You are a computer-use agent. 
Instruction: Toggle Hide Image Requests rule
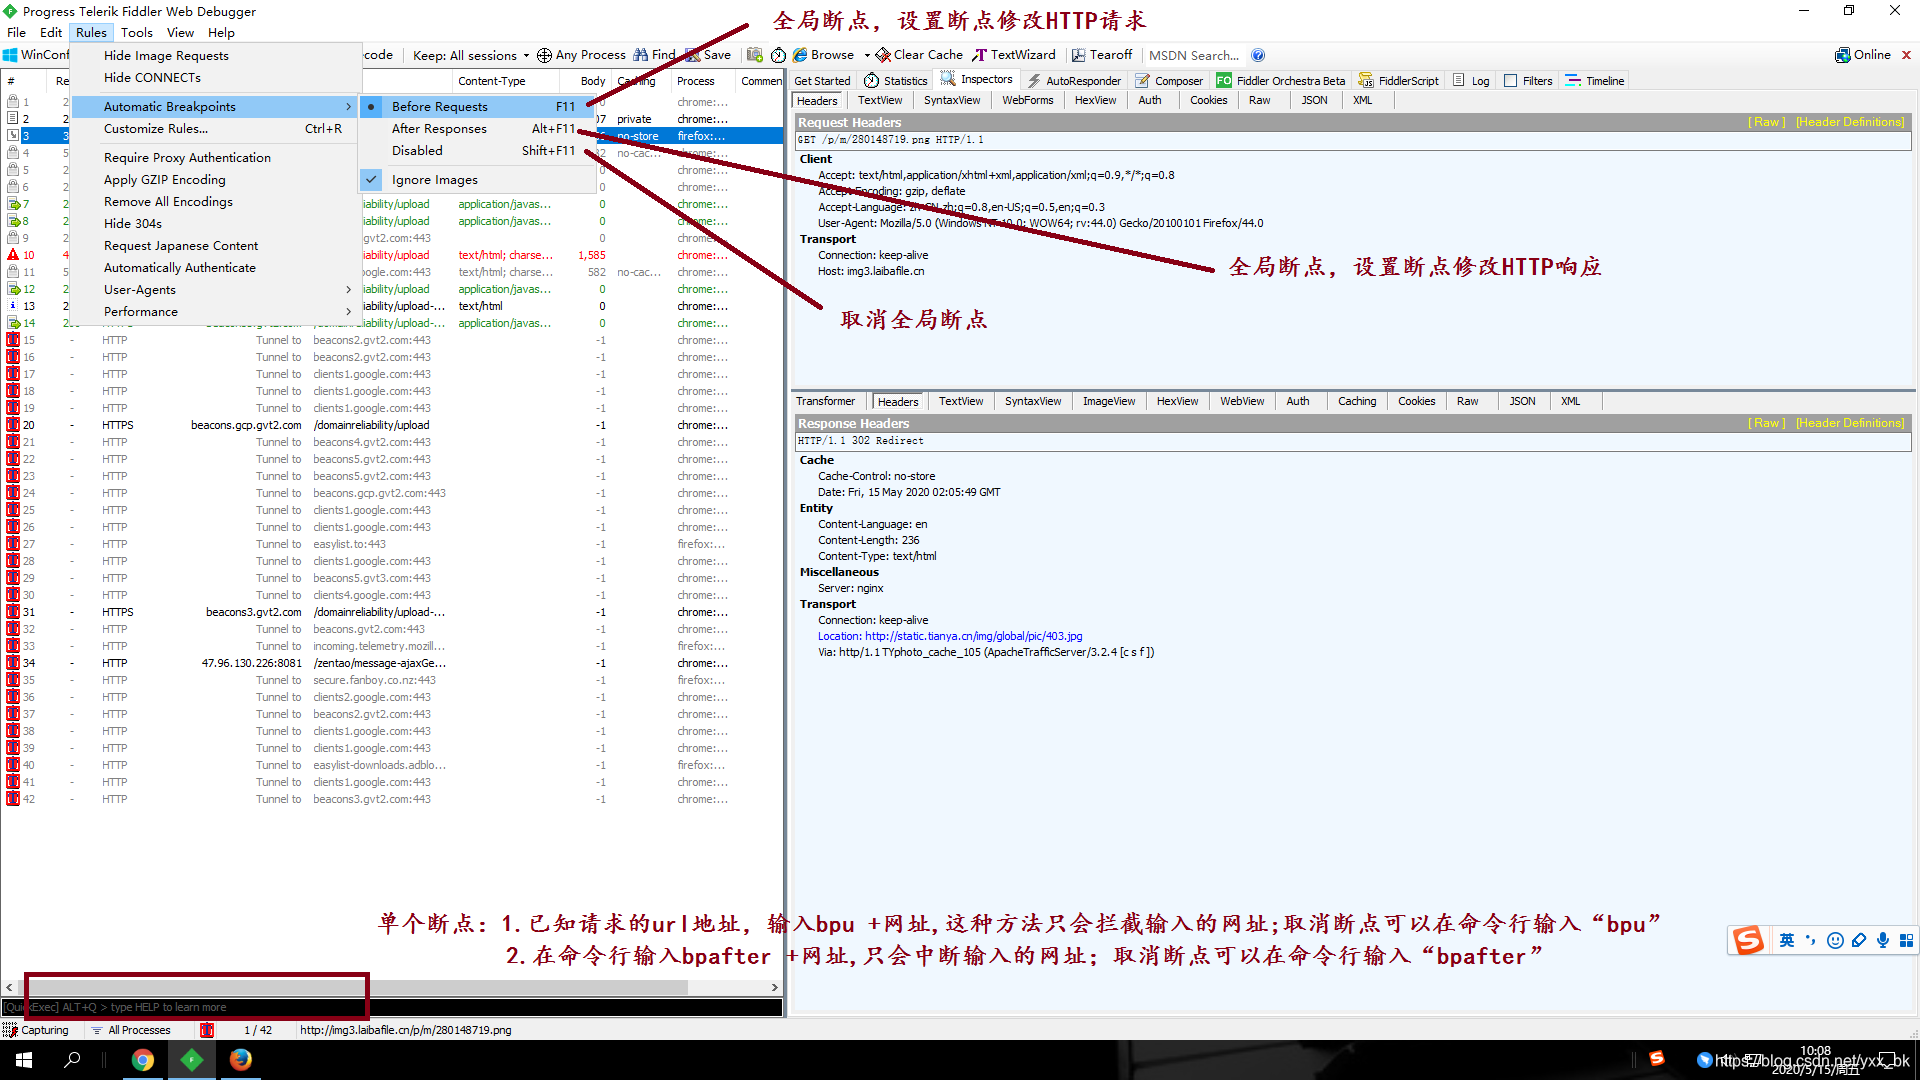(215, 55)
